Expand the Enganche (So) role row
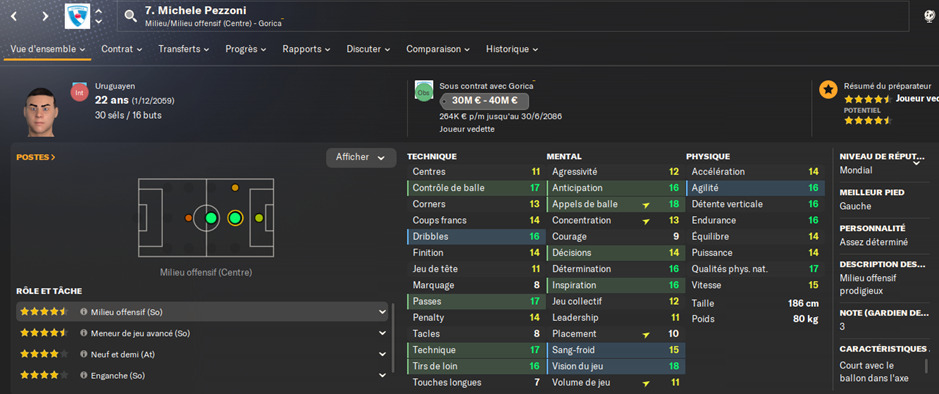 [x=202, y=375]
